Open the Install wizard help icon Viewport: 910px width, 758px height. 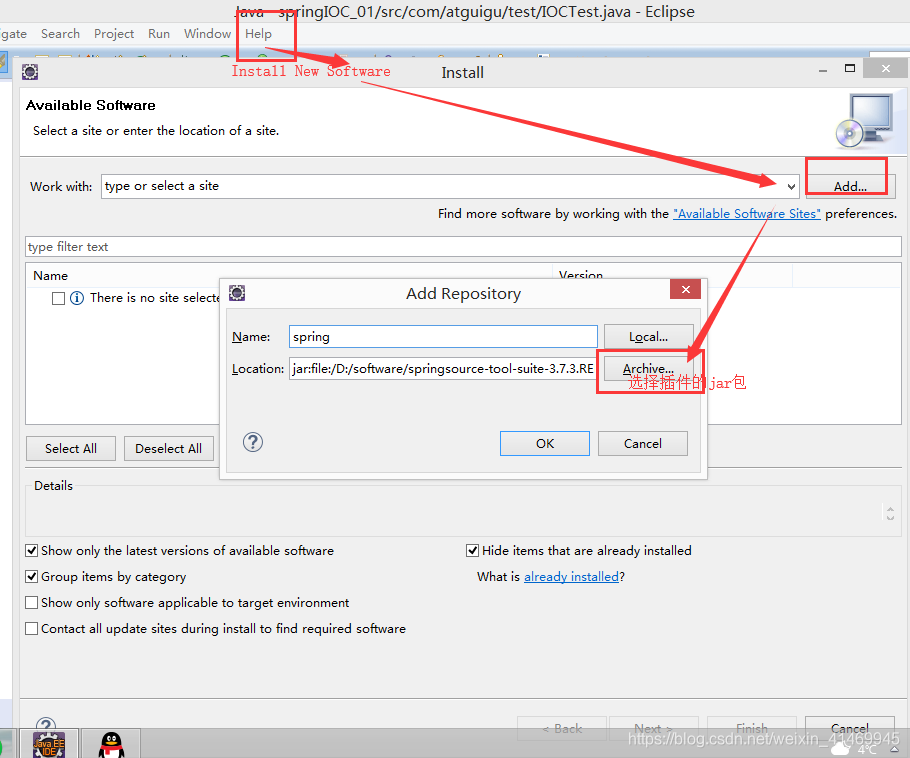pos(46,724)
